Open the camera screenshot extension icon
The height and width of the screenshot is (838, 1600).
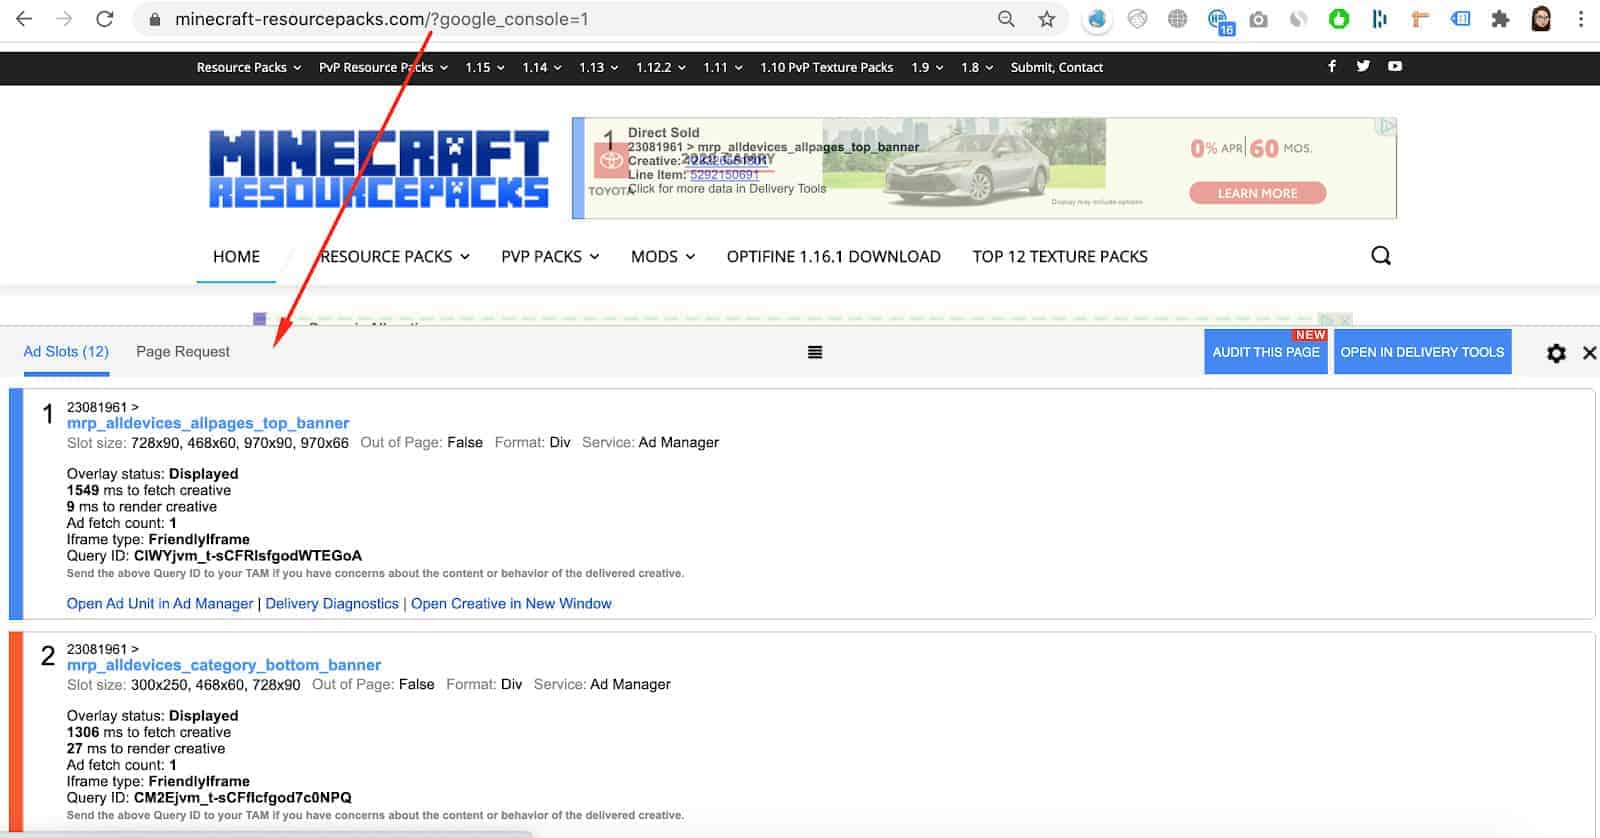[1258, 19]
